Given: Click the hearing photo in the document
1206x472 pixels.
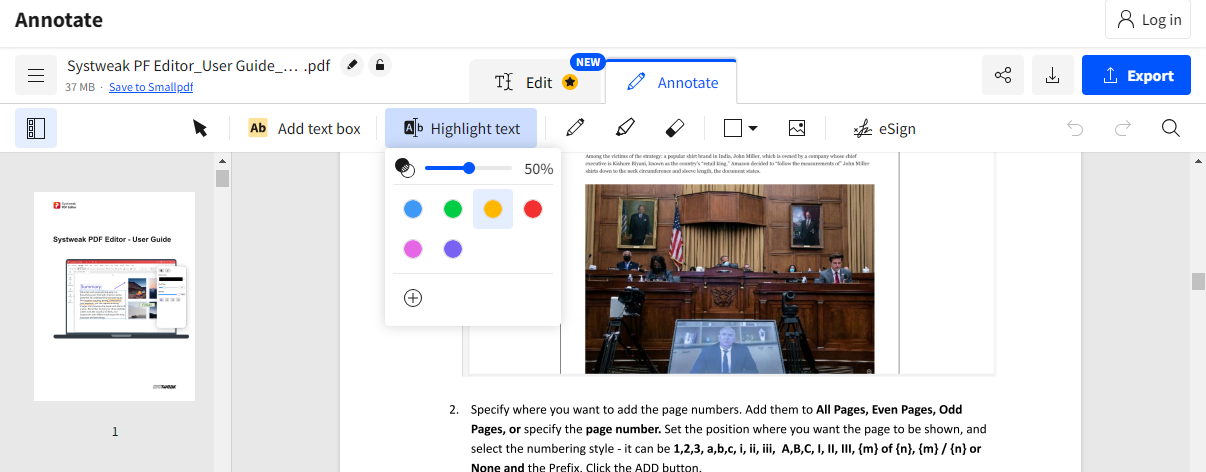Looking at the screenshot, I should click(729, 279).
